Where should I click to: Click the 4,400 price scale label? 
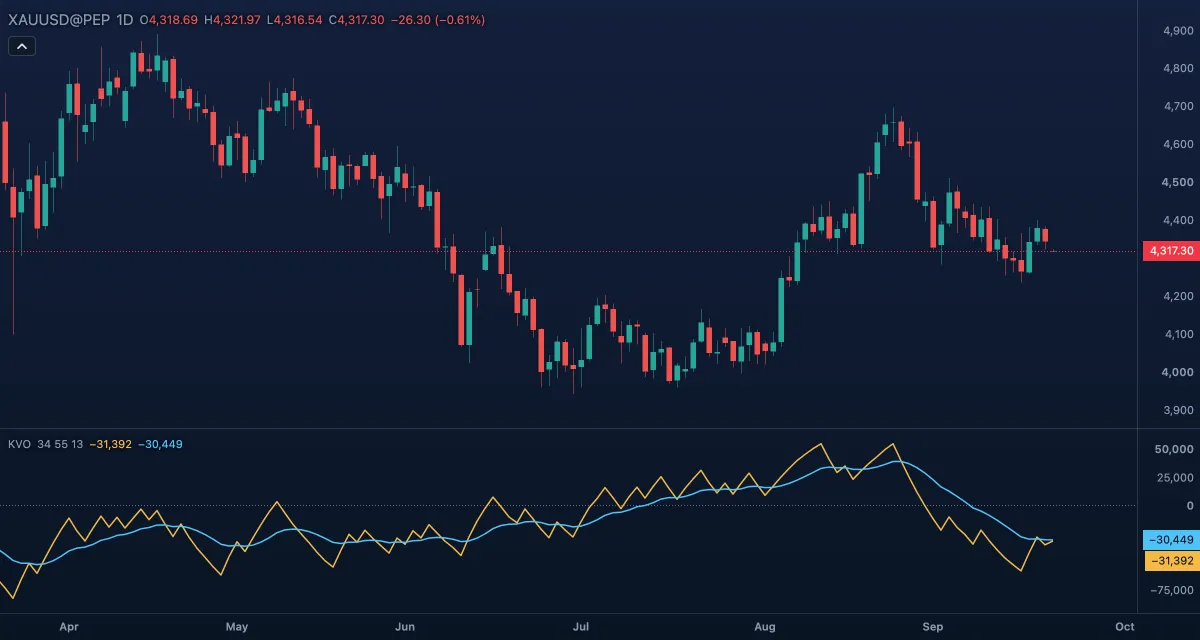click(x=1178, y=221)
